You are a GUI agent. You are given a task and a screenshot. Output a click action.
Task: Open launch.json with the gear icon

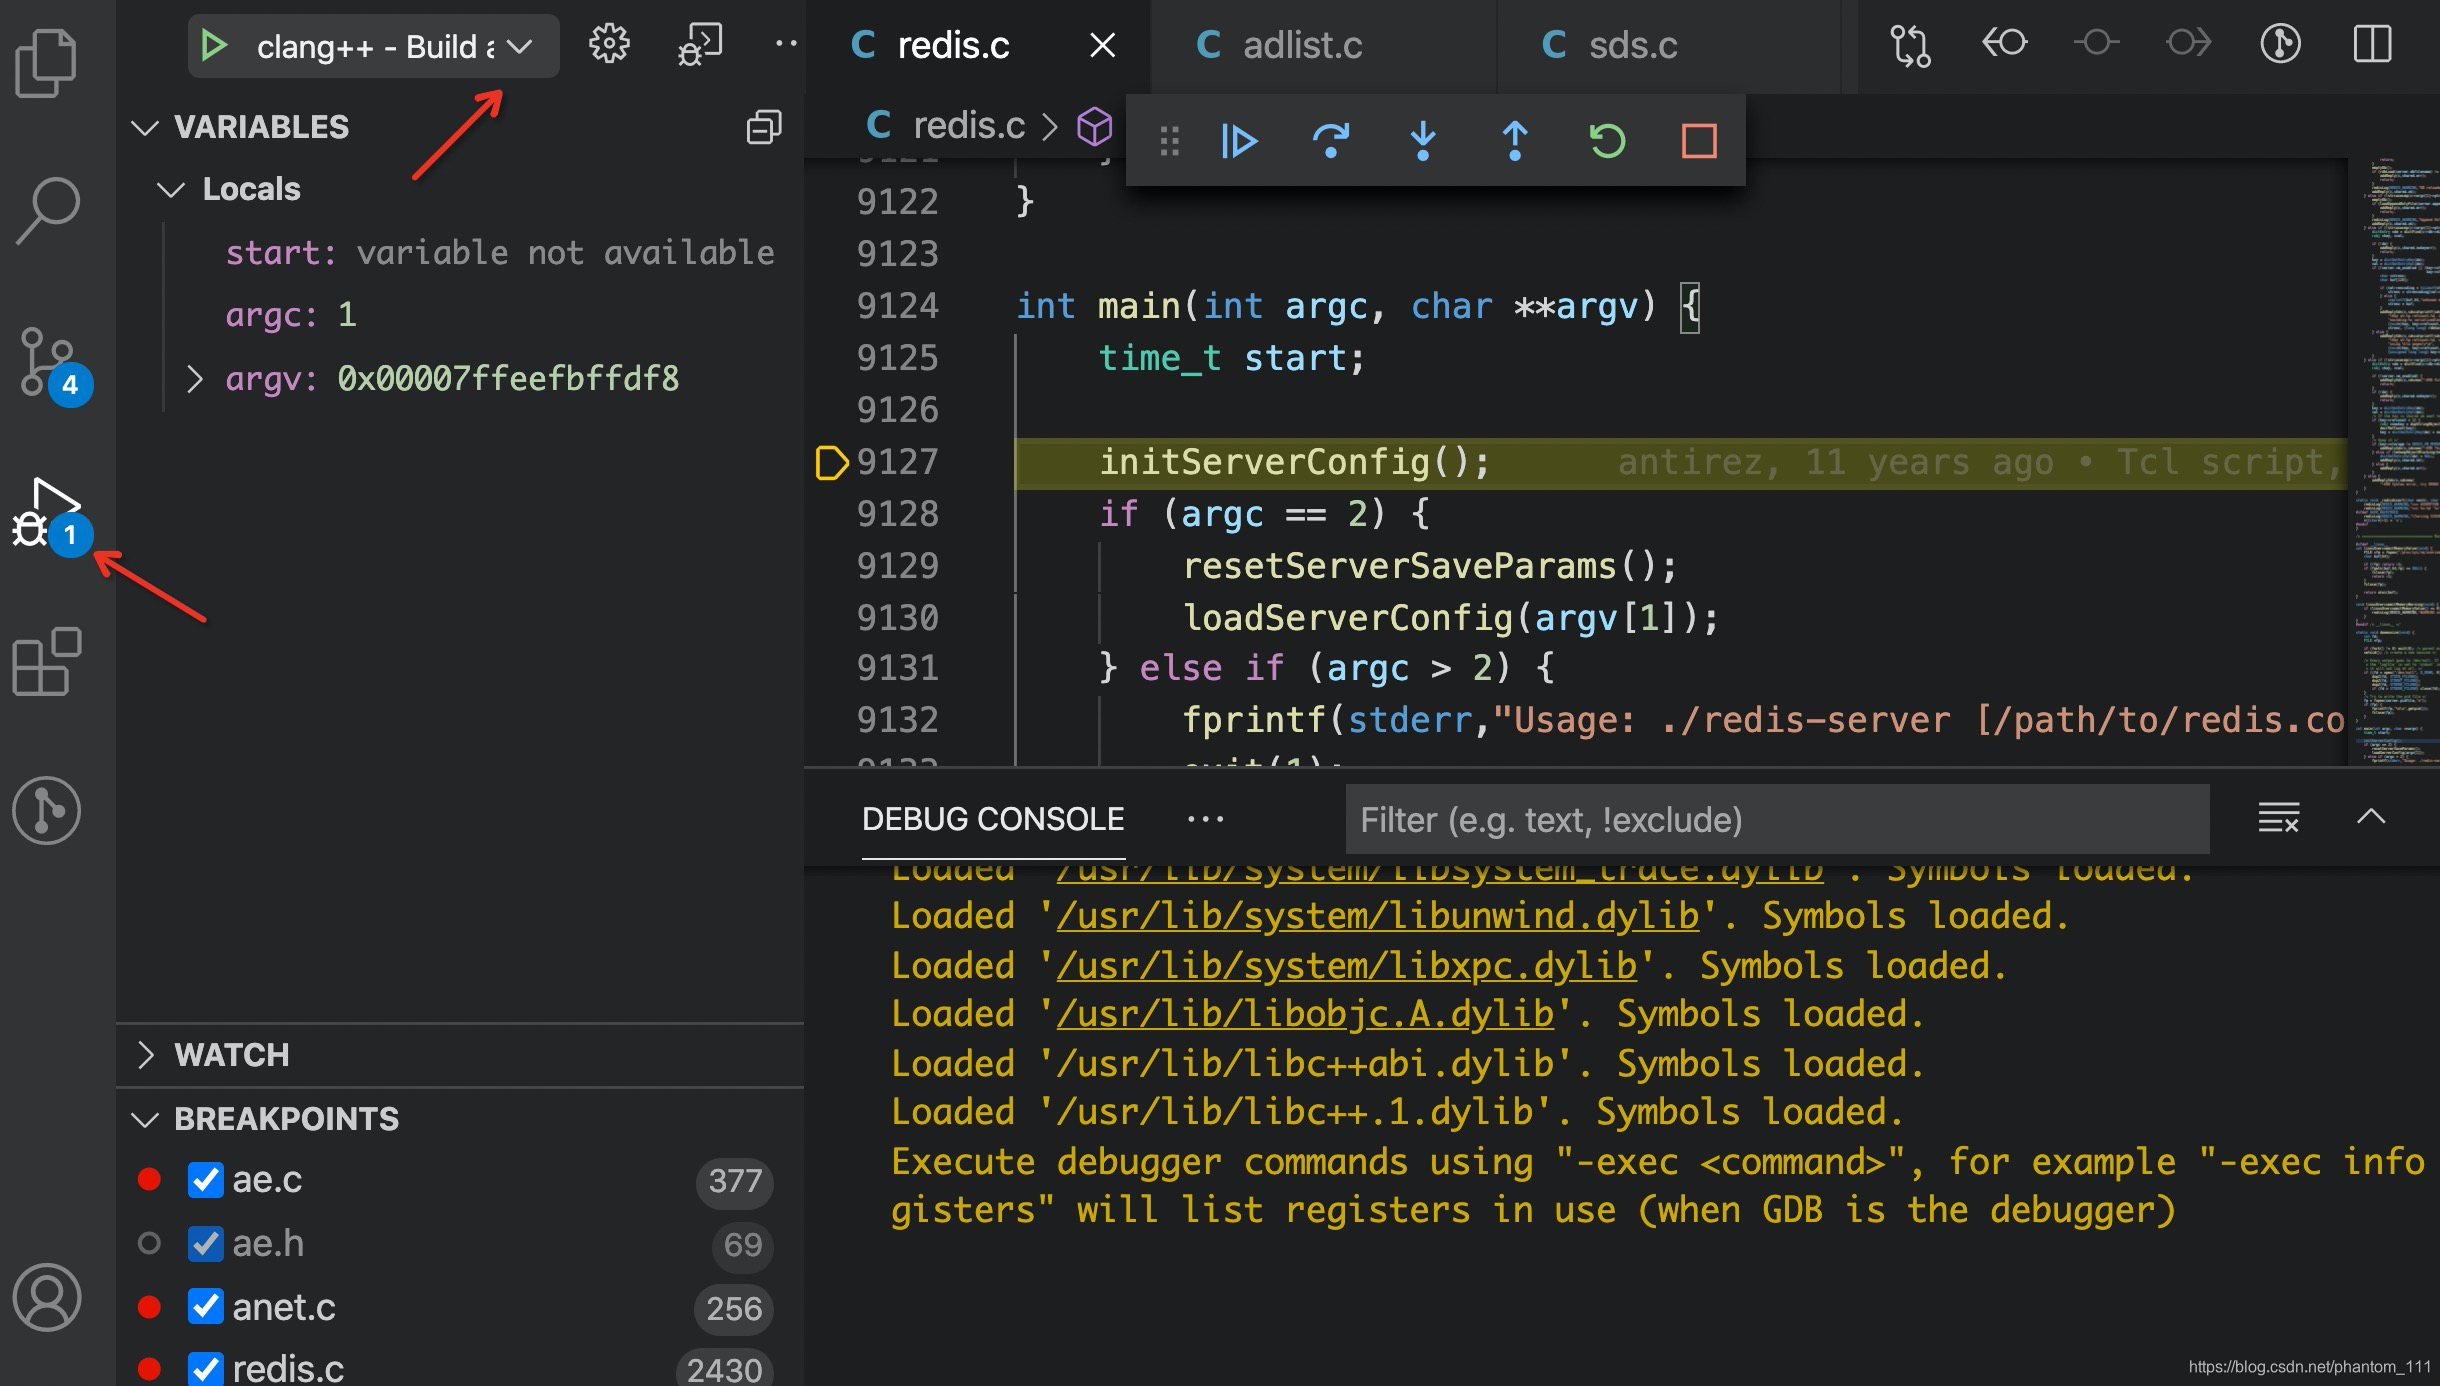pyautogui.click(x=609, y=44)
